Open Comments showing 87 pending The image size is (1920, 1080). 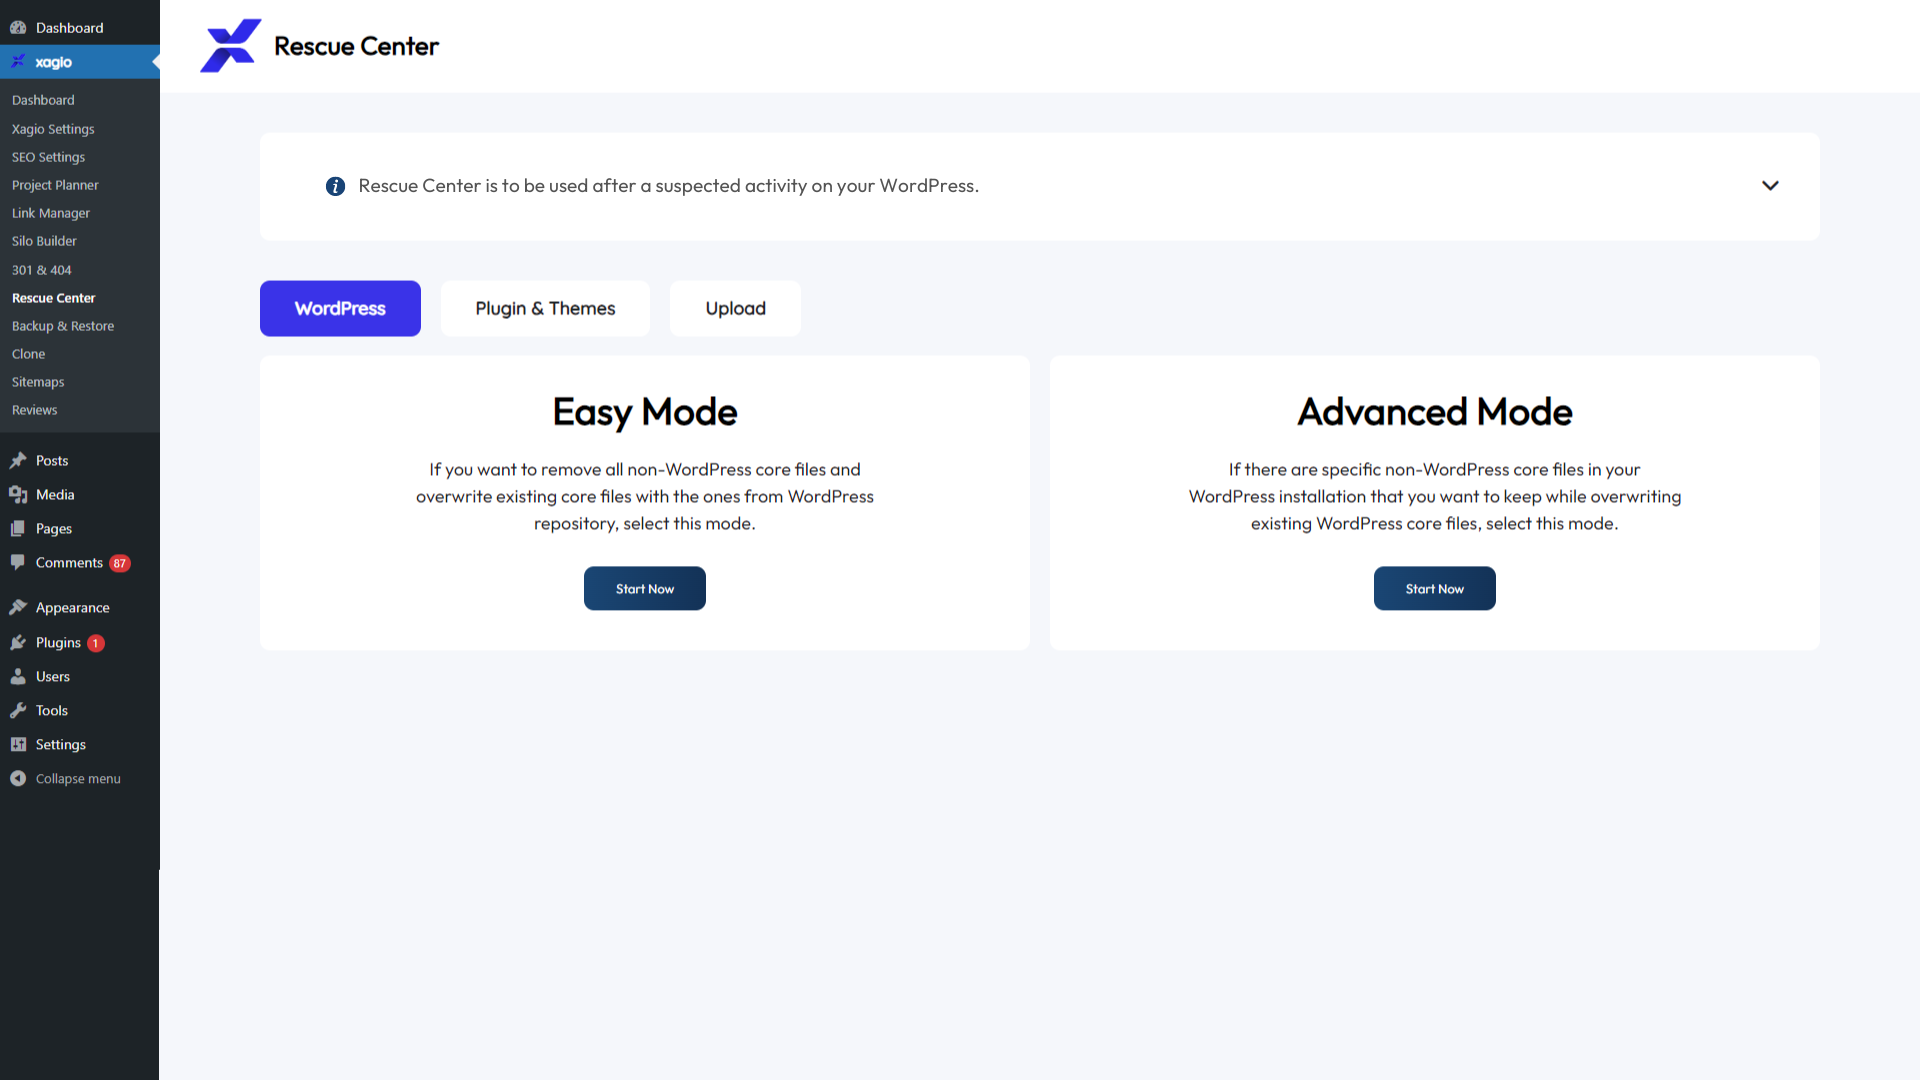point(66,562)
